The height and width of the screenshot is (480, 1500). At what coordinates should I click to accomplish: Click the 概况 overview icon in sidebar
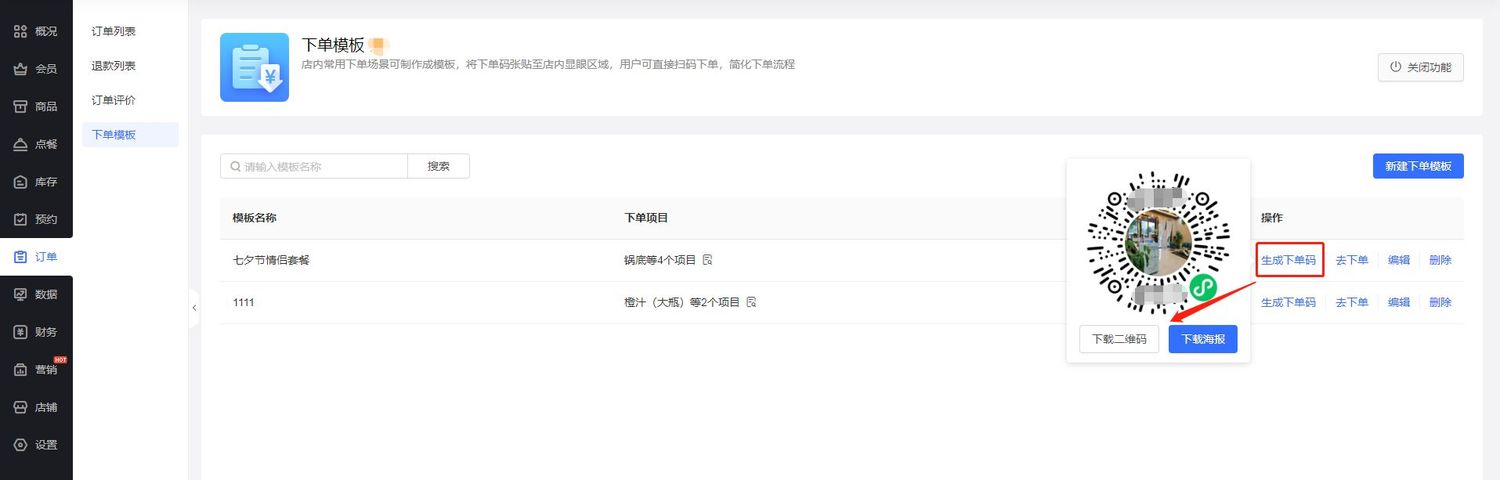click(20, 31)
